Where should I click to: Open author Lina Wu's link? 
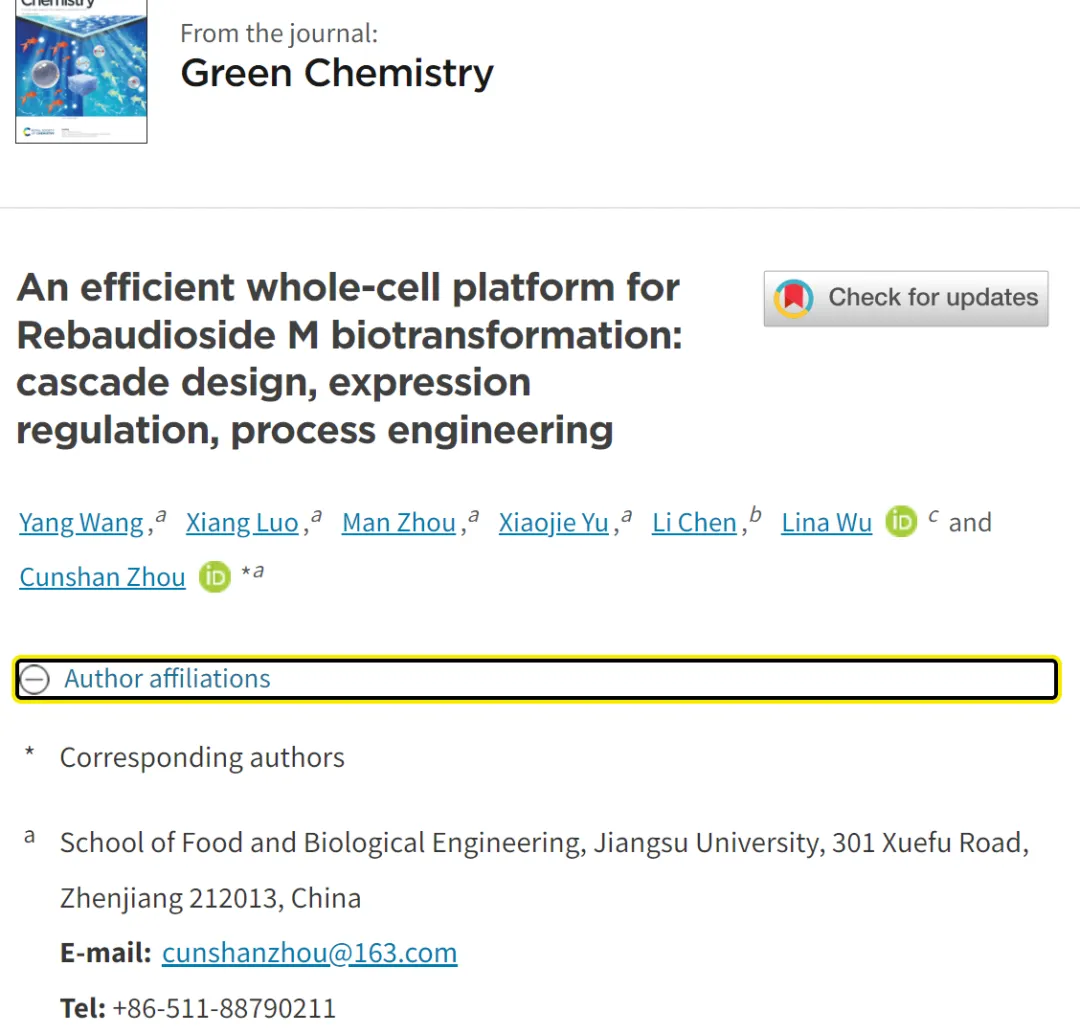(826, 523)
